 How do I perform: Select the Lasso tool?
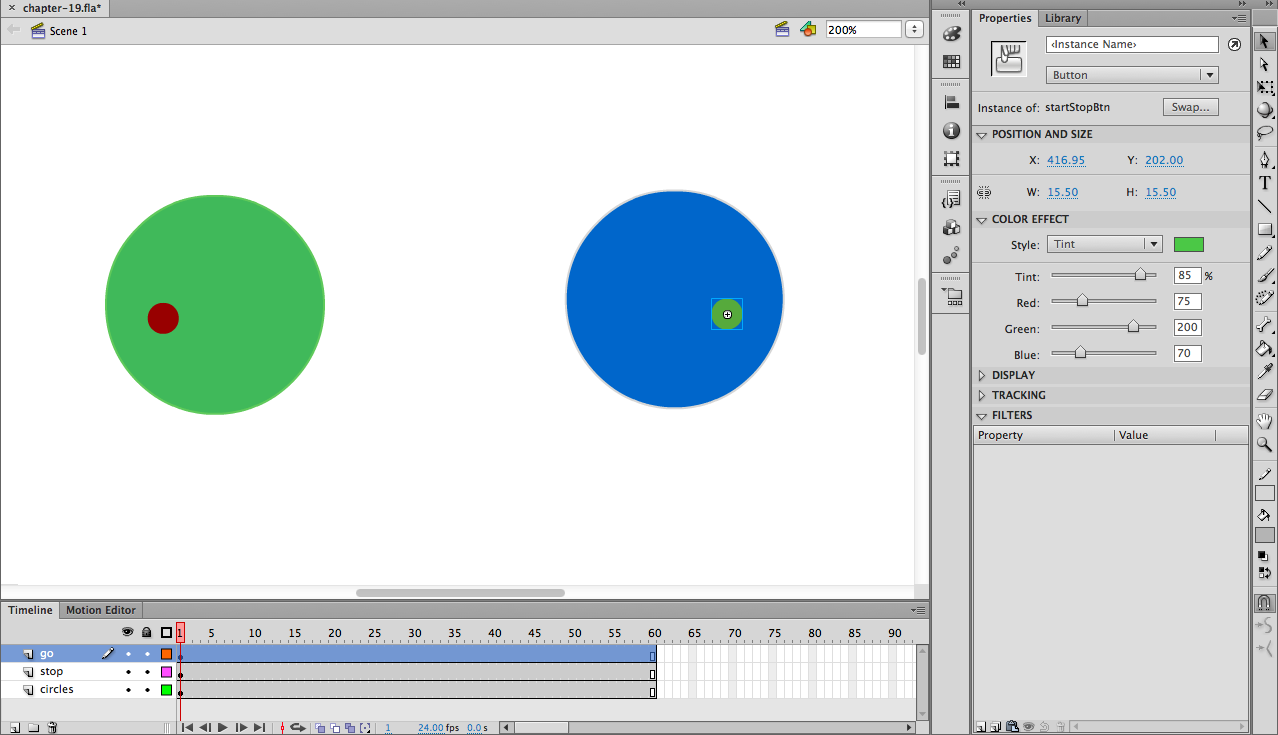1265,133
